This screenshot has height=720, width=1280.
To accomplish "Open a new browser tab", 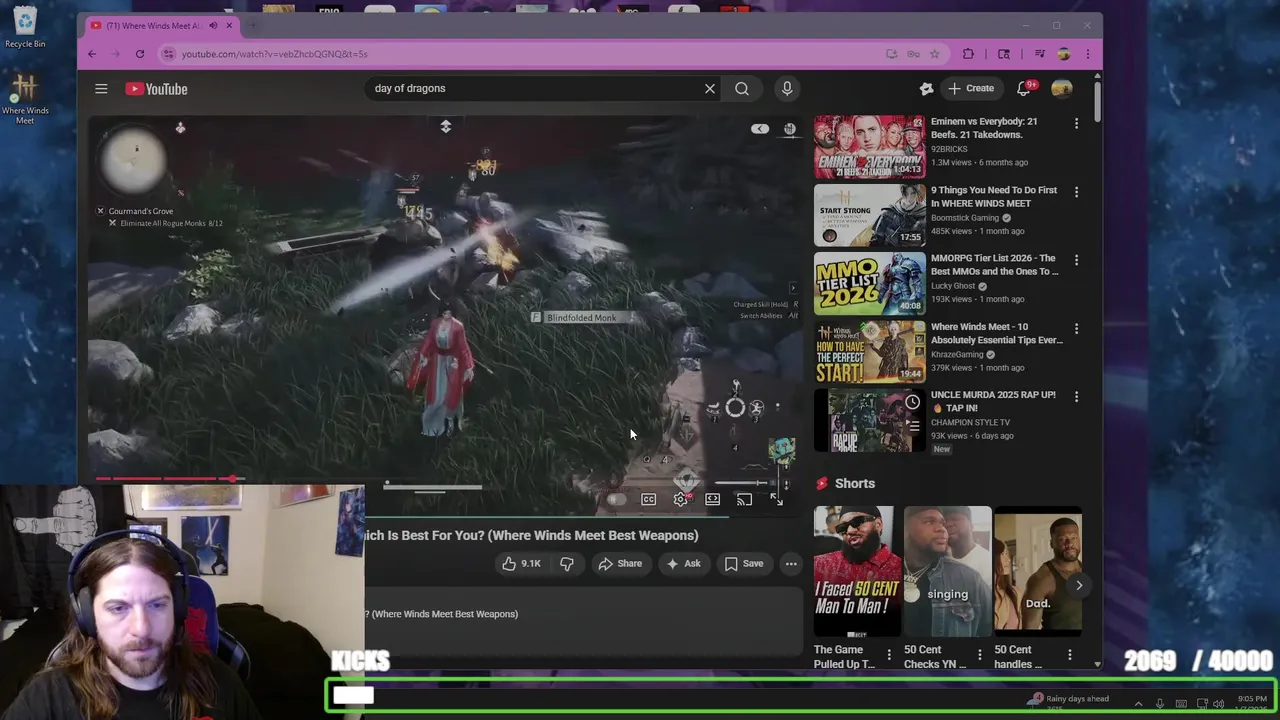I will click(x=253, y=25).
